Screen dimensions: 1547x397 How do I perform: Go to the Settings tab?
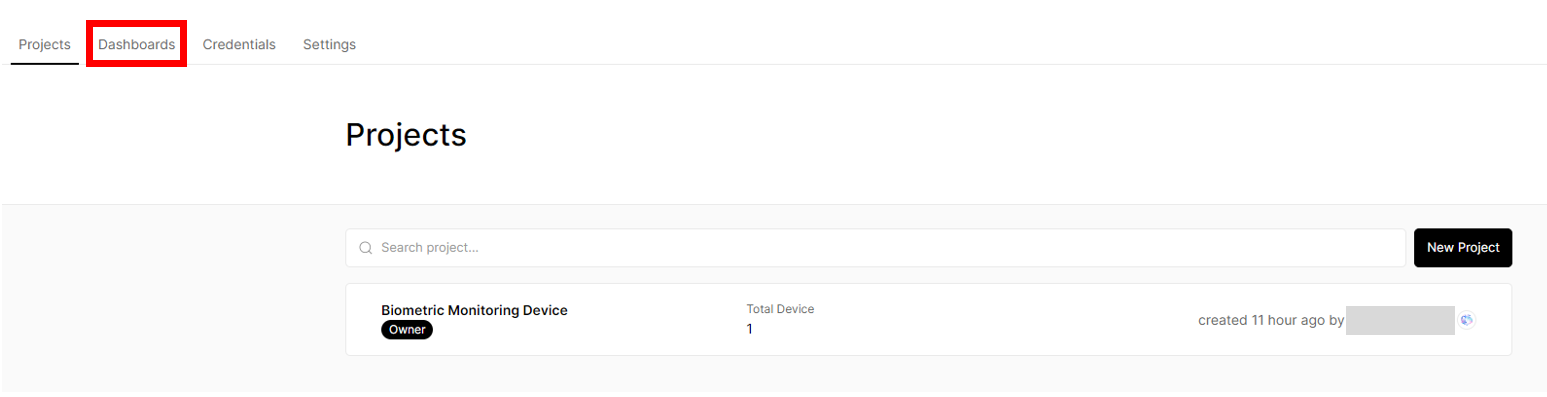329,44
